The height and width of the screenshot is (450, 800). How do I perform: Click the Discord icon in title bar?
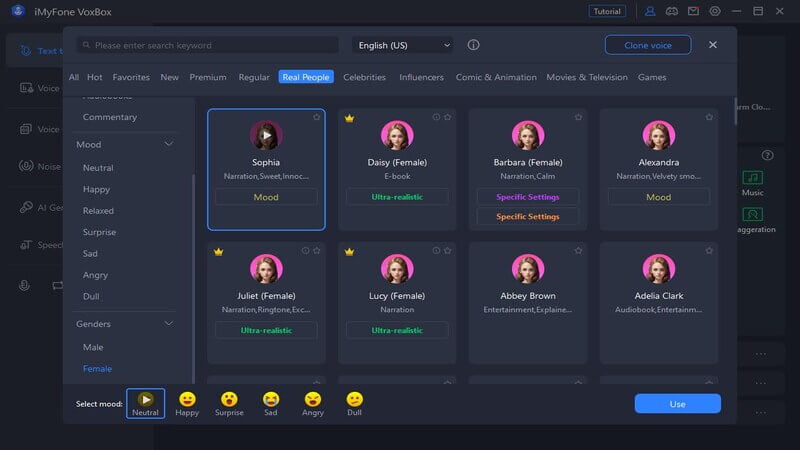tap(672, 11)
